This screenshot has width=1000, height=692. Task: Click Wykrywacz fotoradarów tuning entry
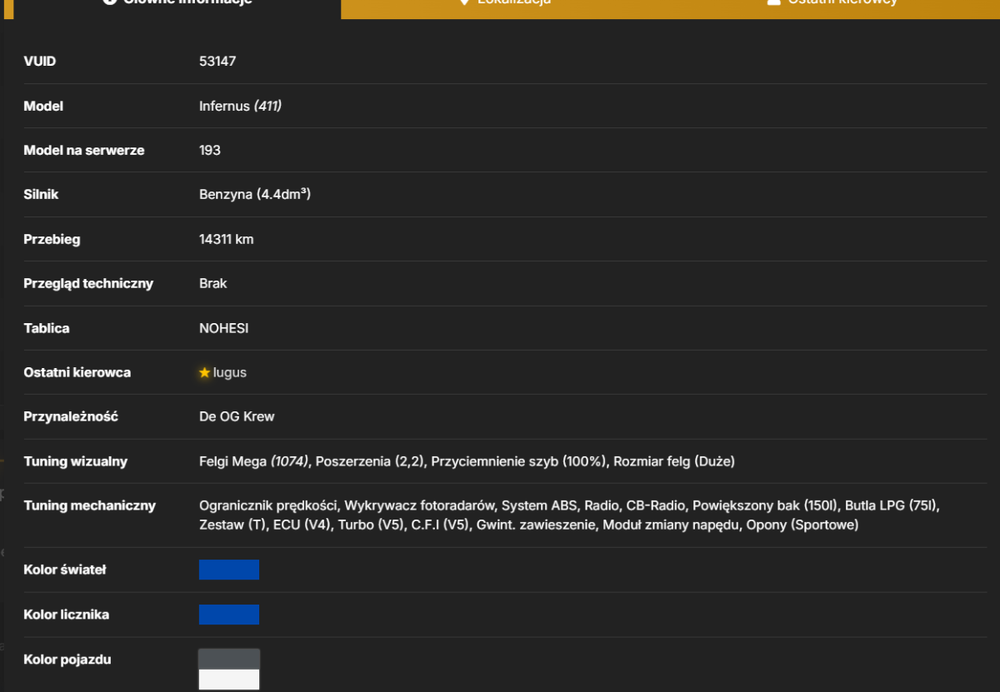[419, 506]
